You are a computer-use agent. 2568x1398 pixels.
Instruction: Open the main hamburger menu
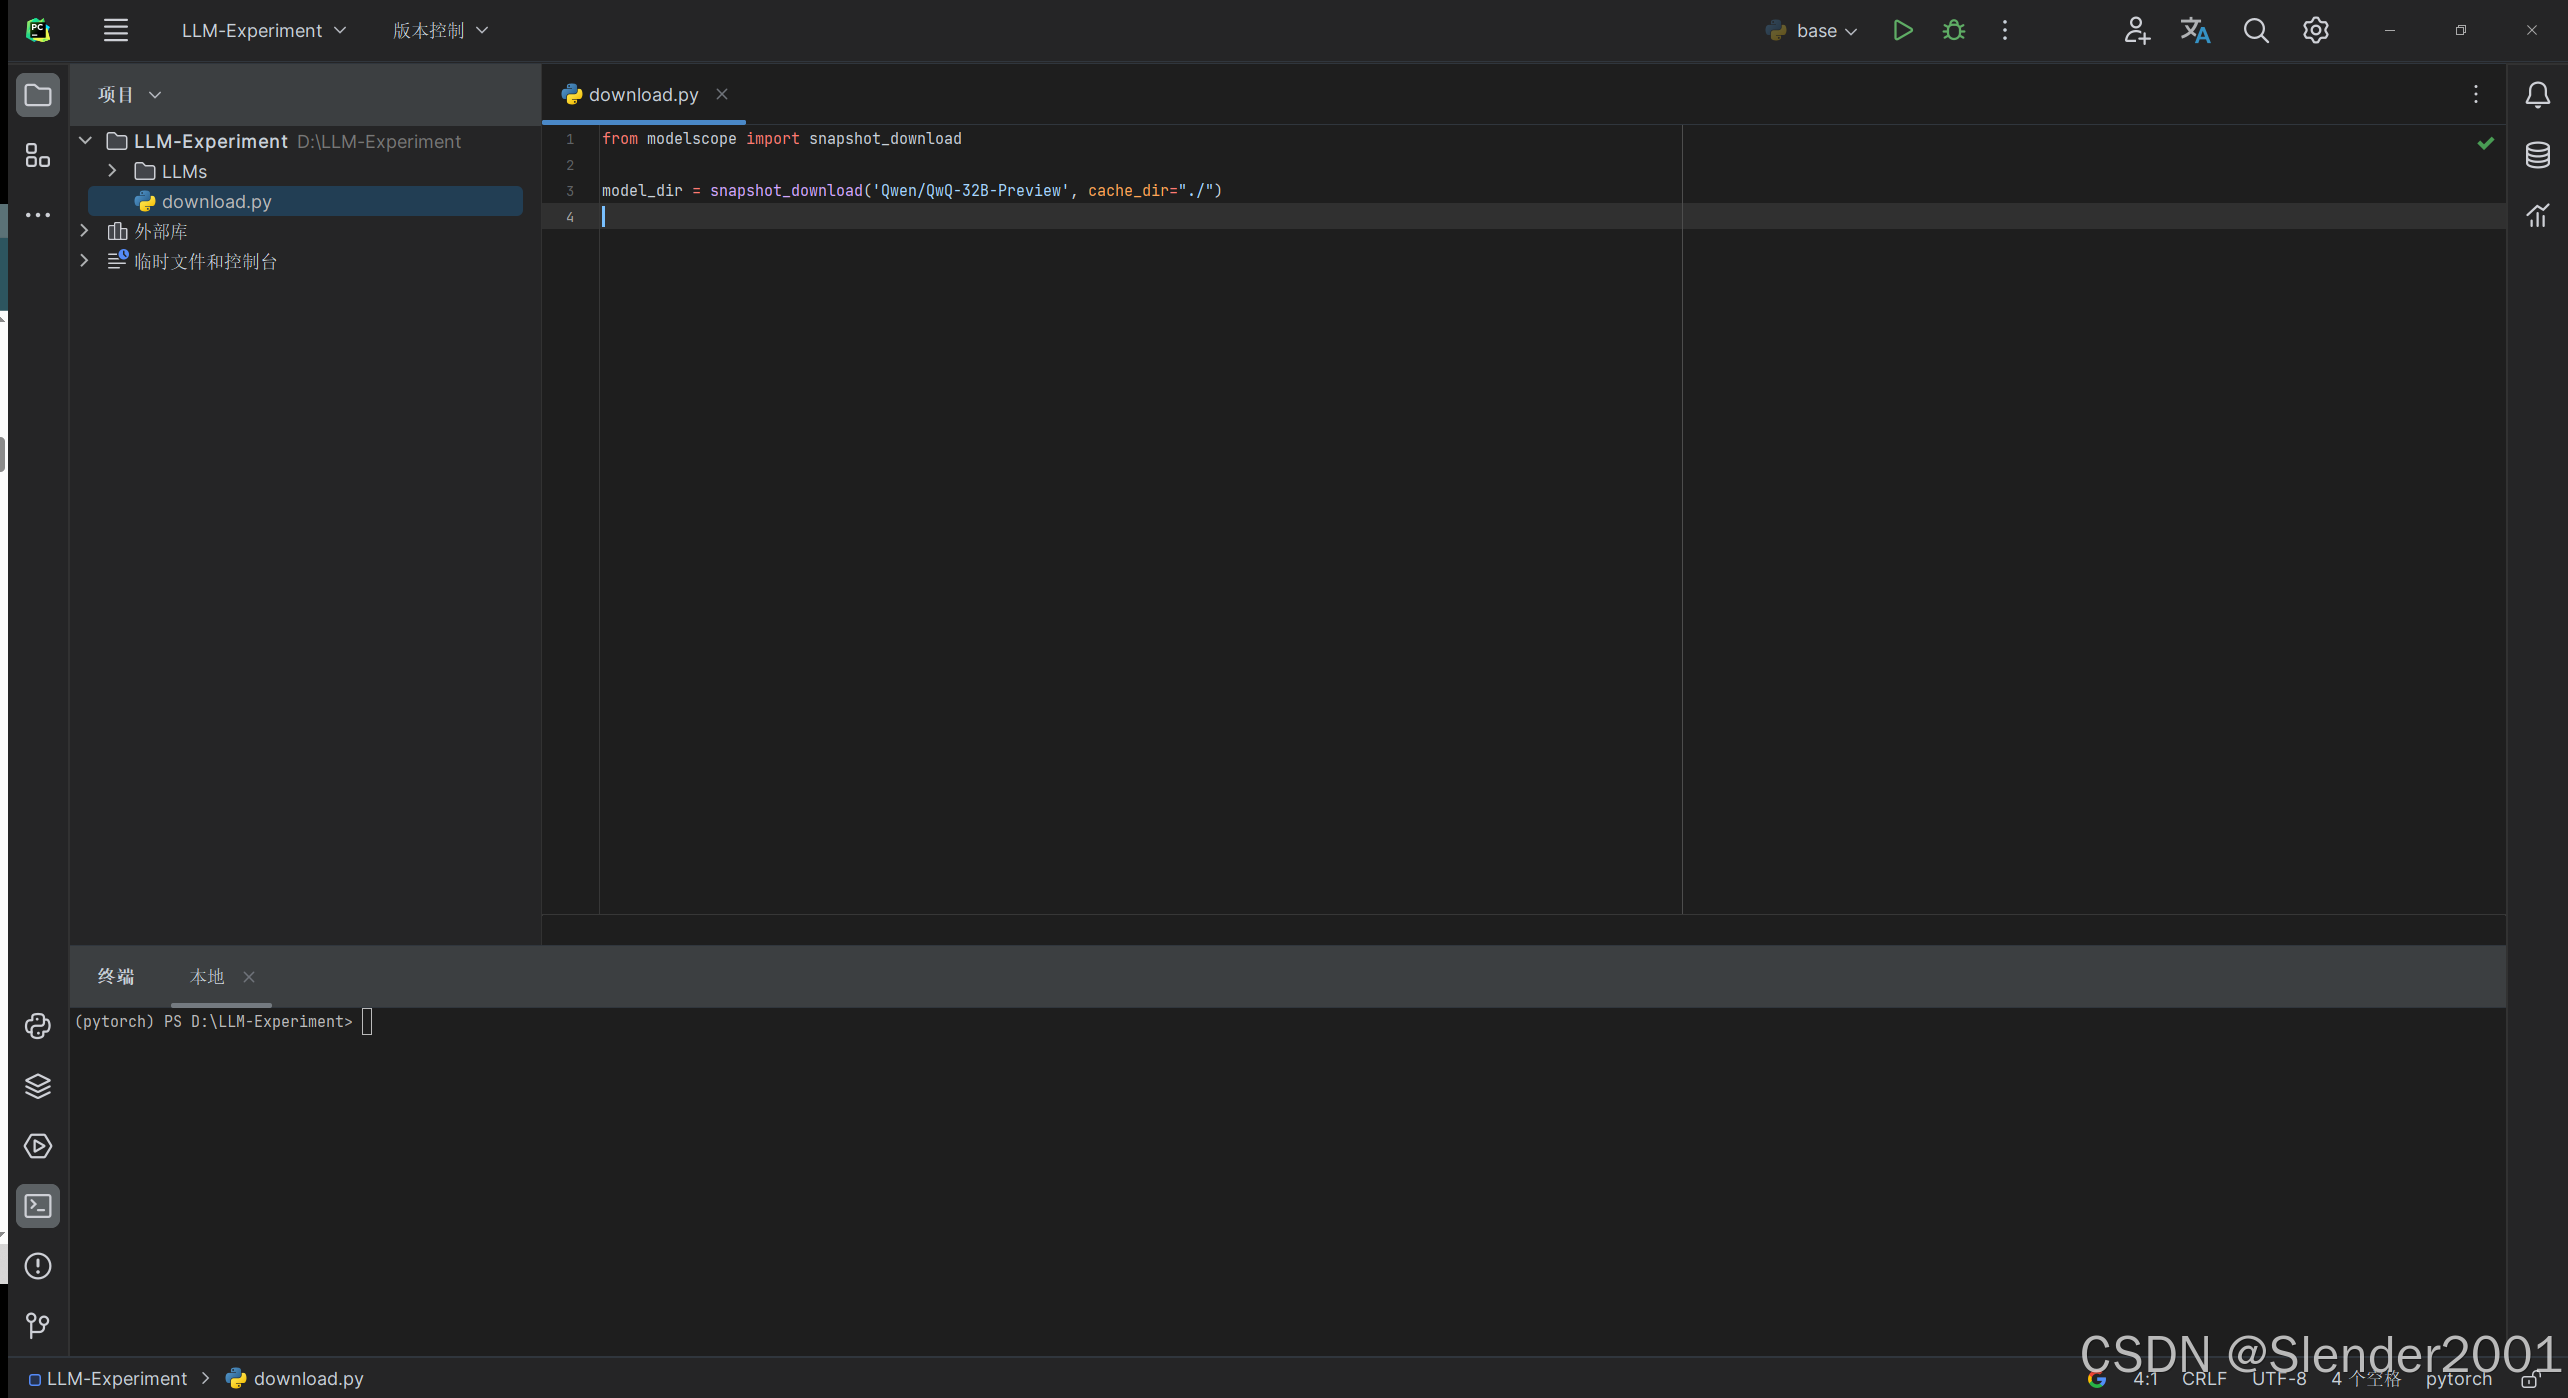[x=116, y=30]
